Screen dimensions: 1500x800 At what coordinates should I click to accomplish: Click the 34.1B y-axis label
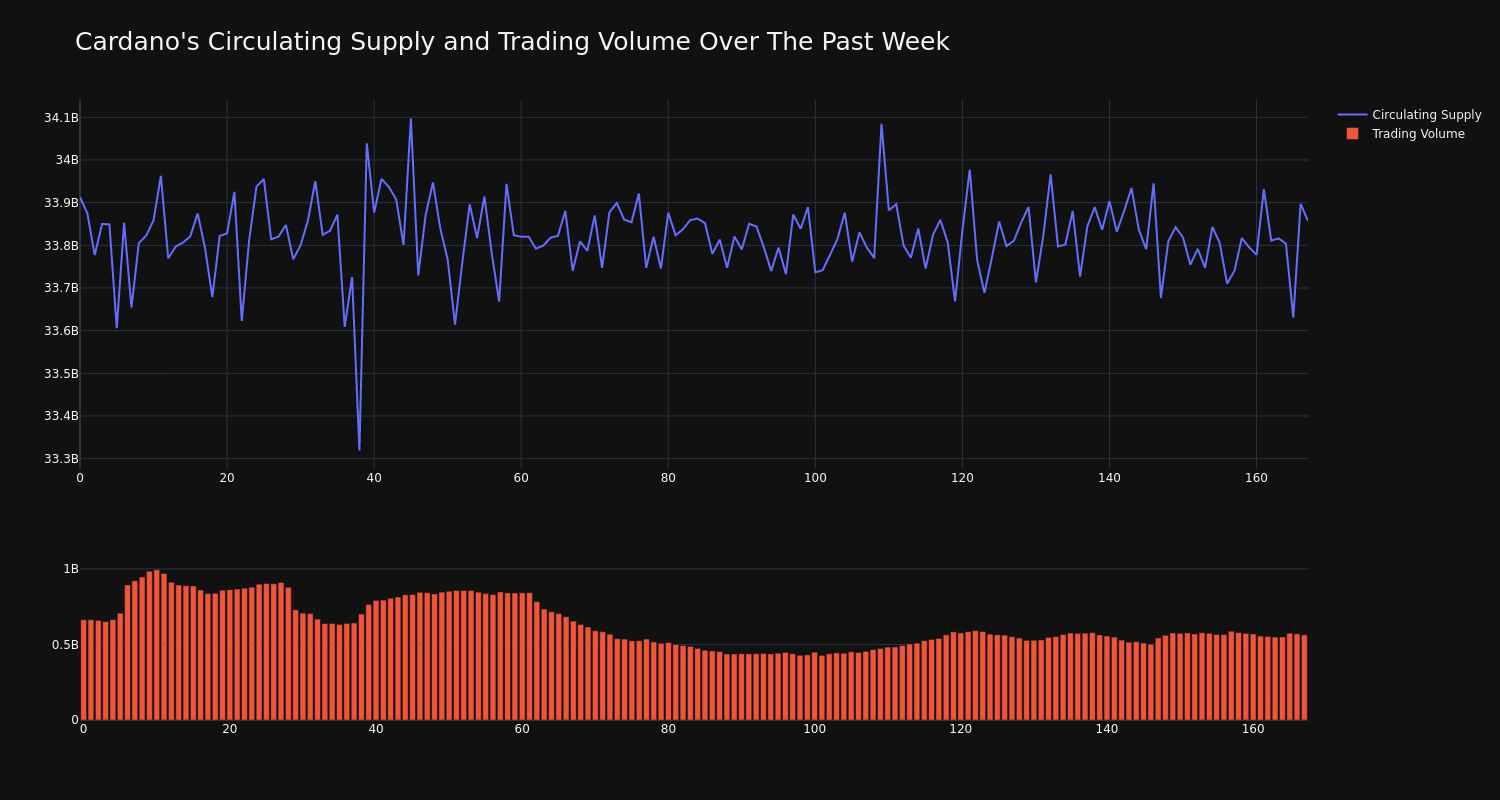coord(61,118)
